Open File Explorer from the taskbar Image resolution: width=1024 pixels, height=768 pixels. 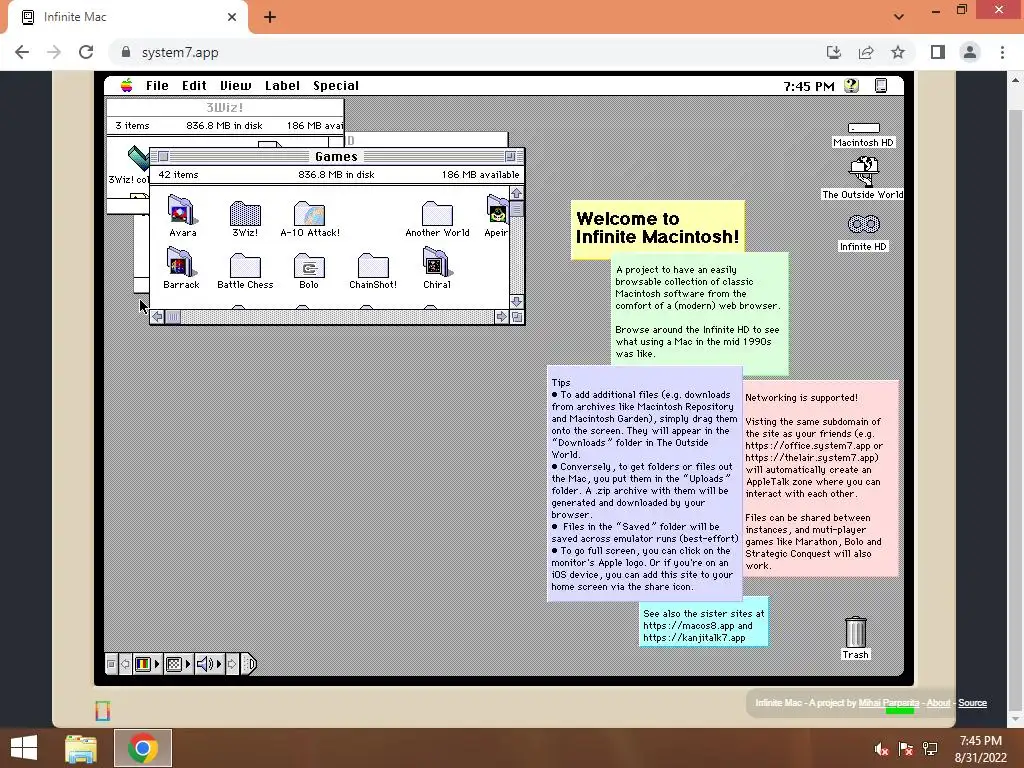[x=81, y=748]
